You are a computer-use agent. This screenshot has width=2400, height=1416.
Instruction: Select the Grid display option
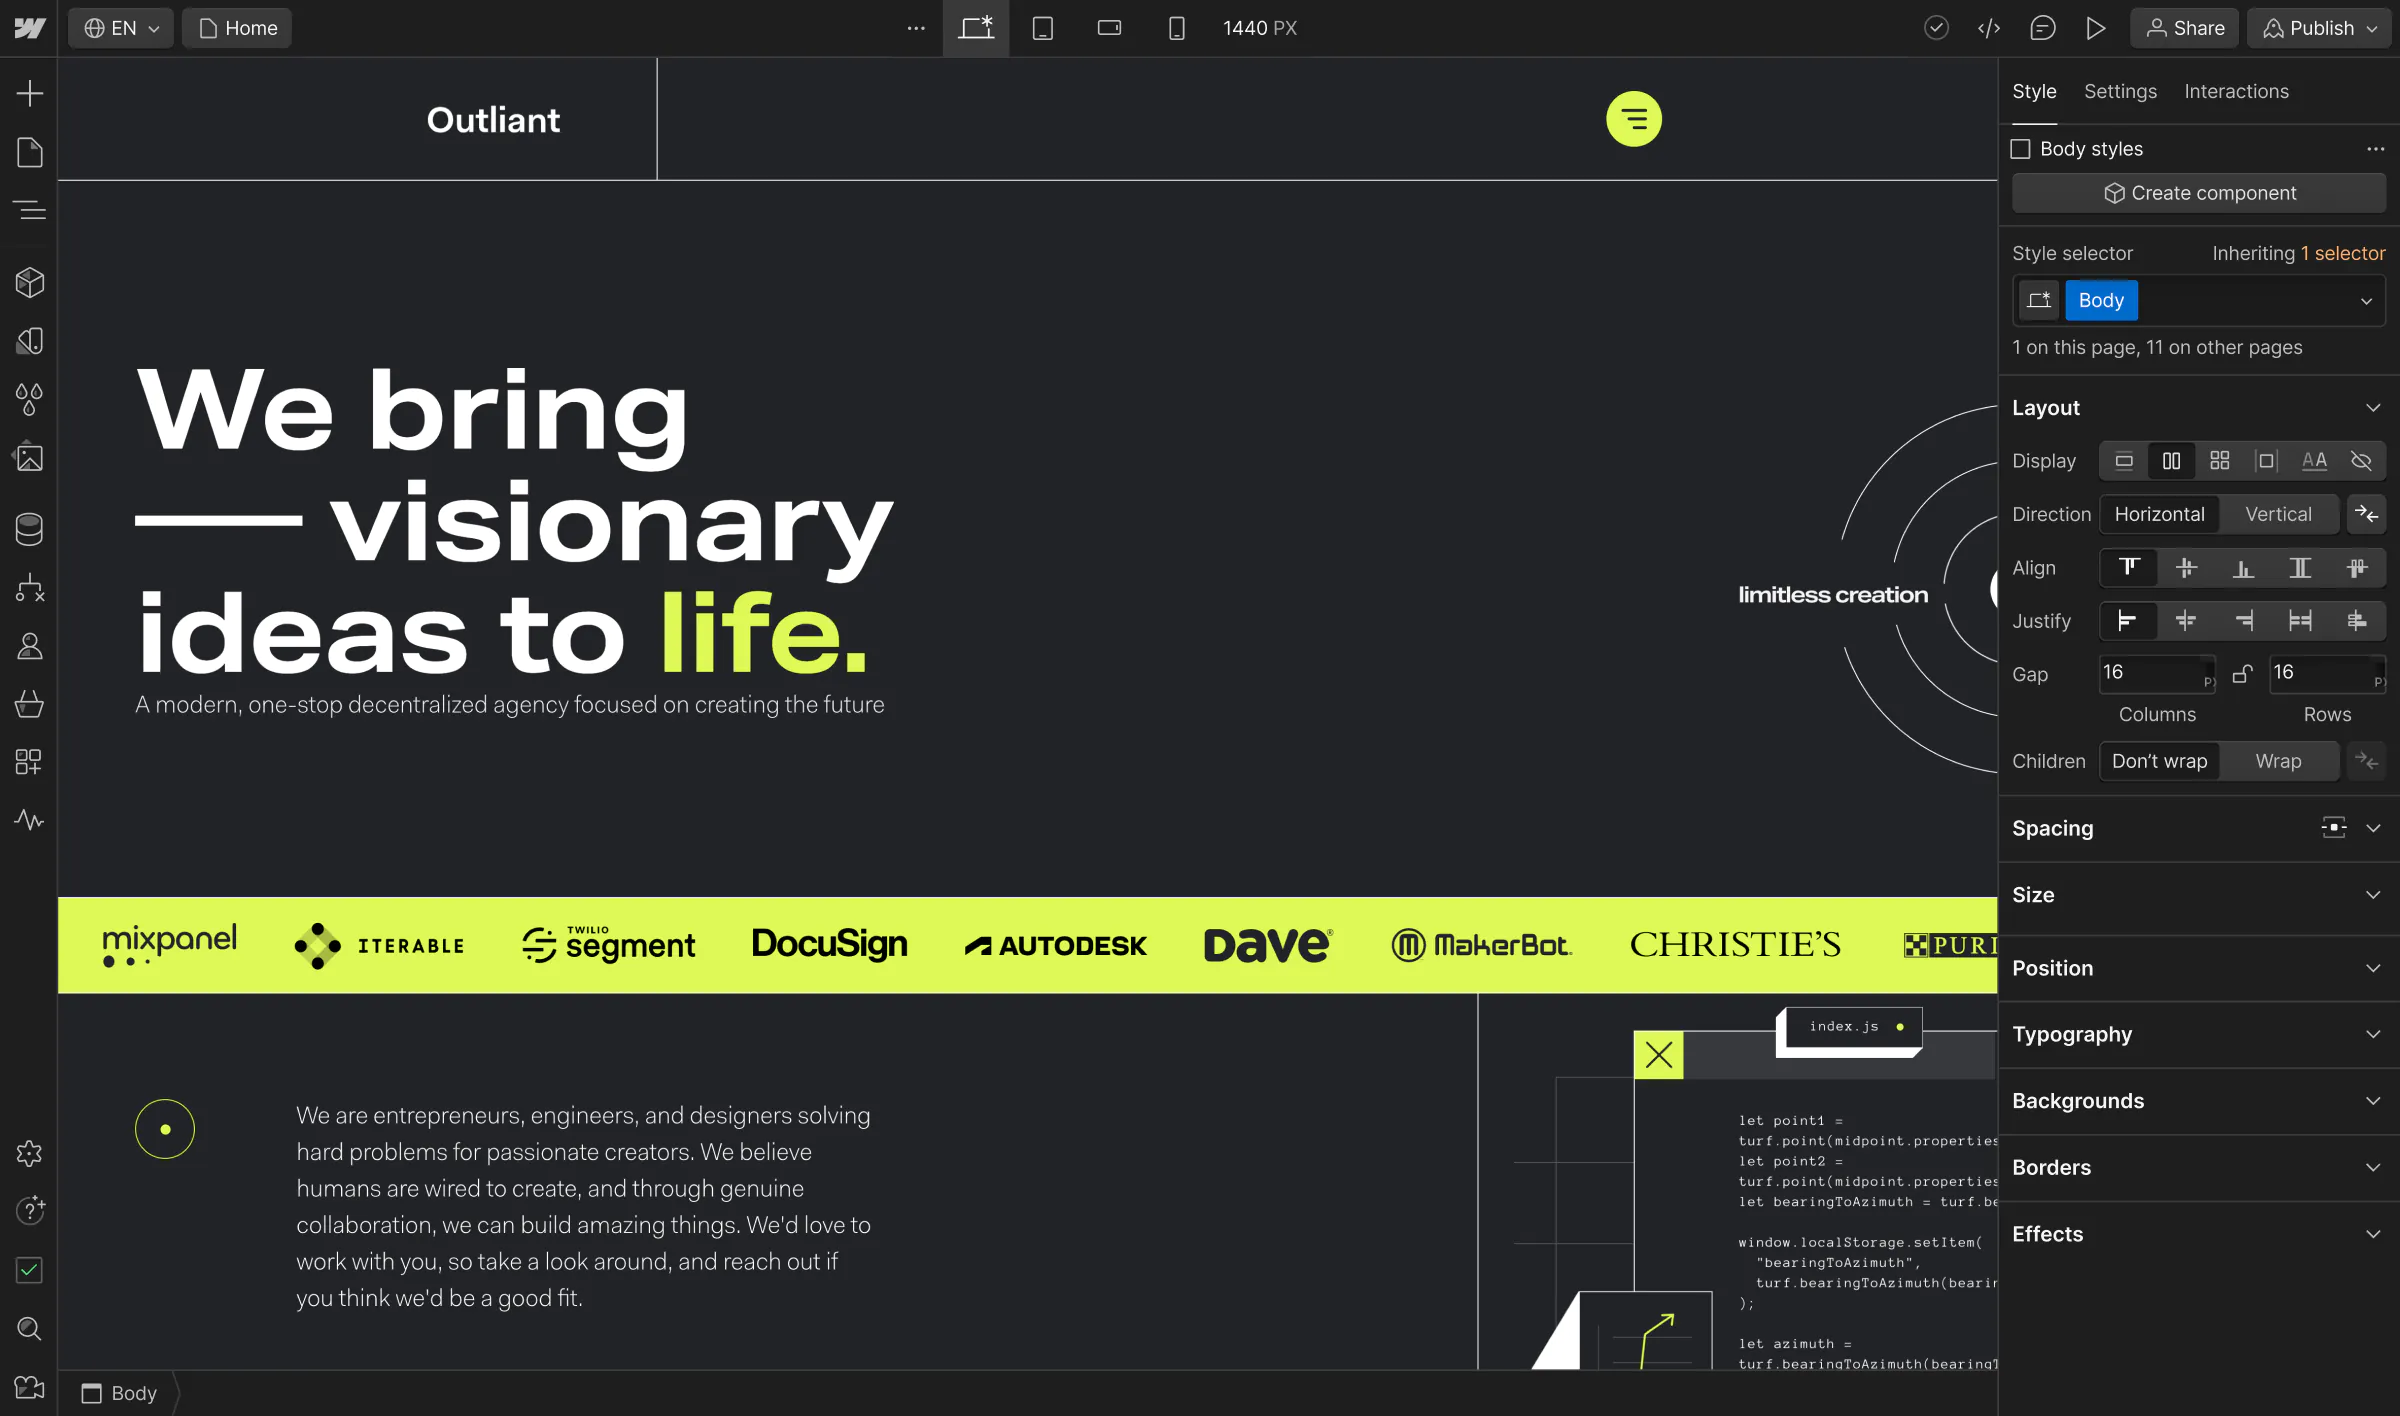[2219, 461]
